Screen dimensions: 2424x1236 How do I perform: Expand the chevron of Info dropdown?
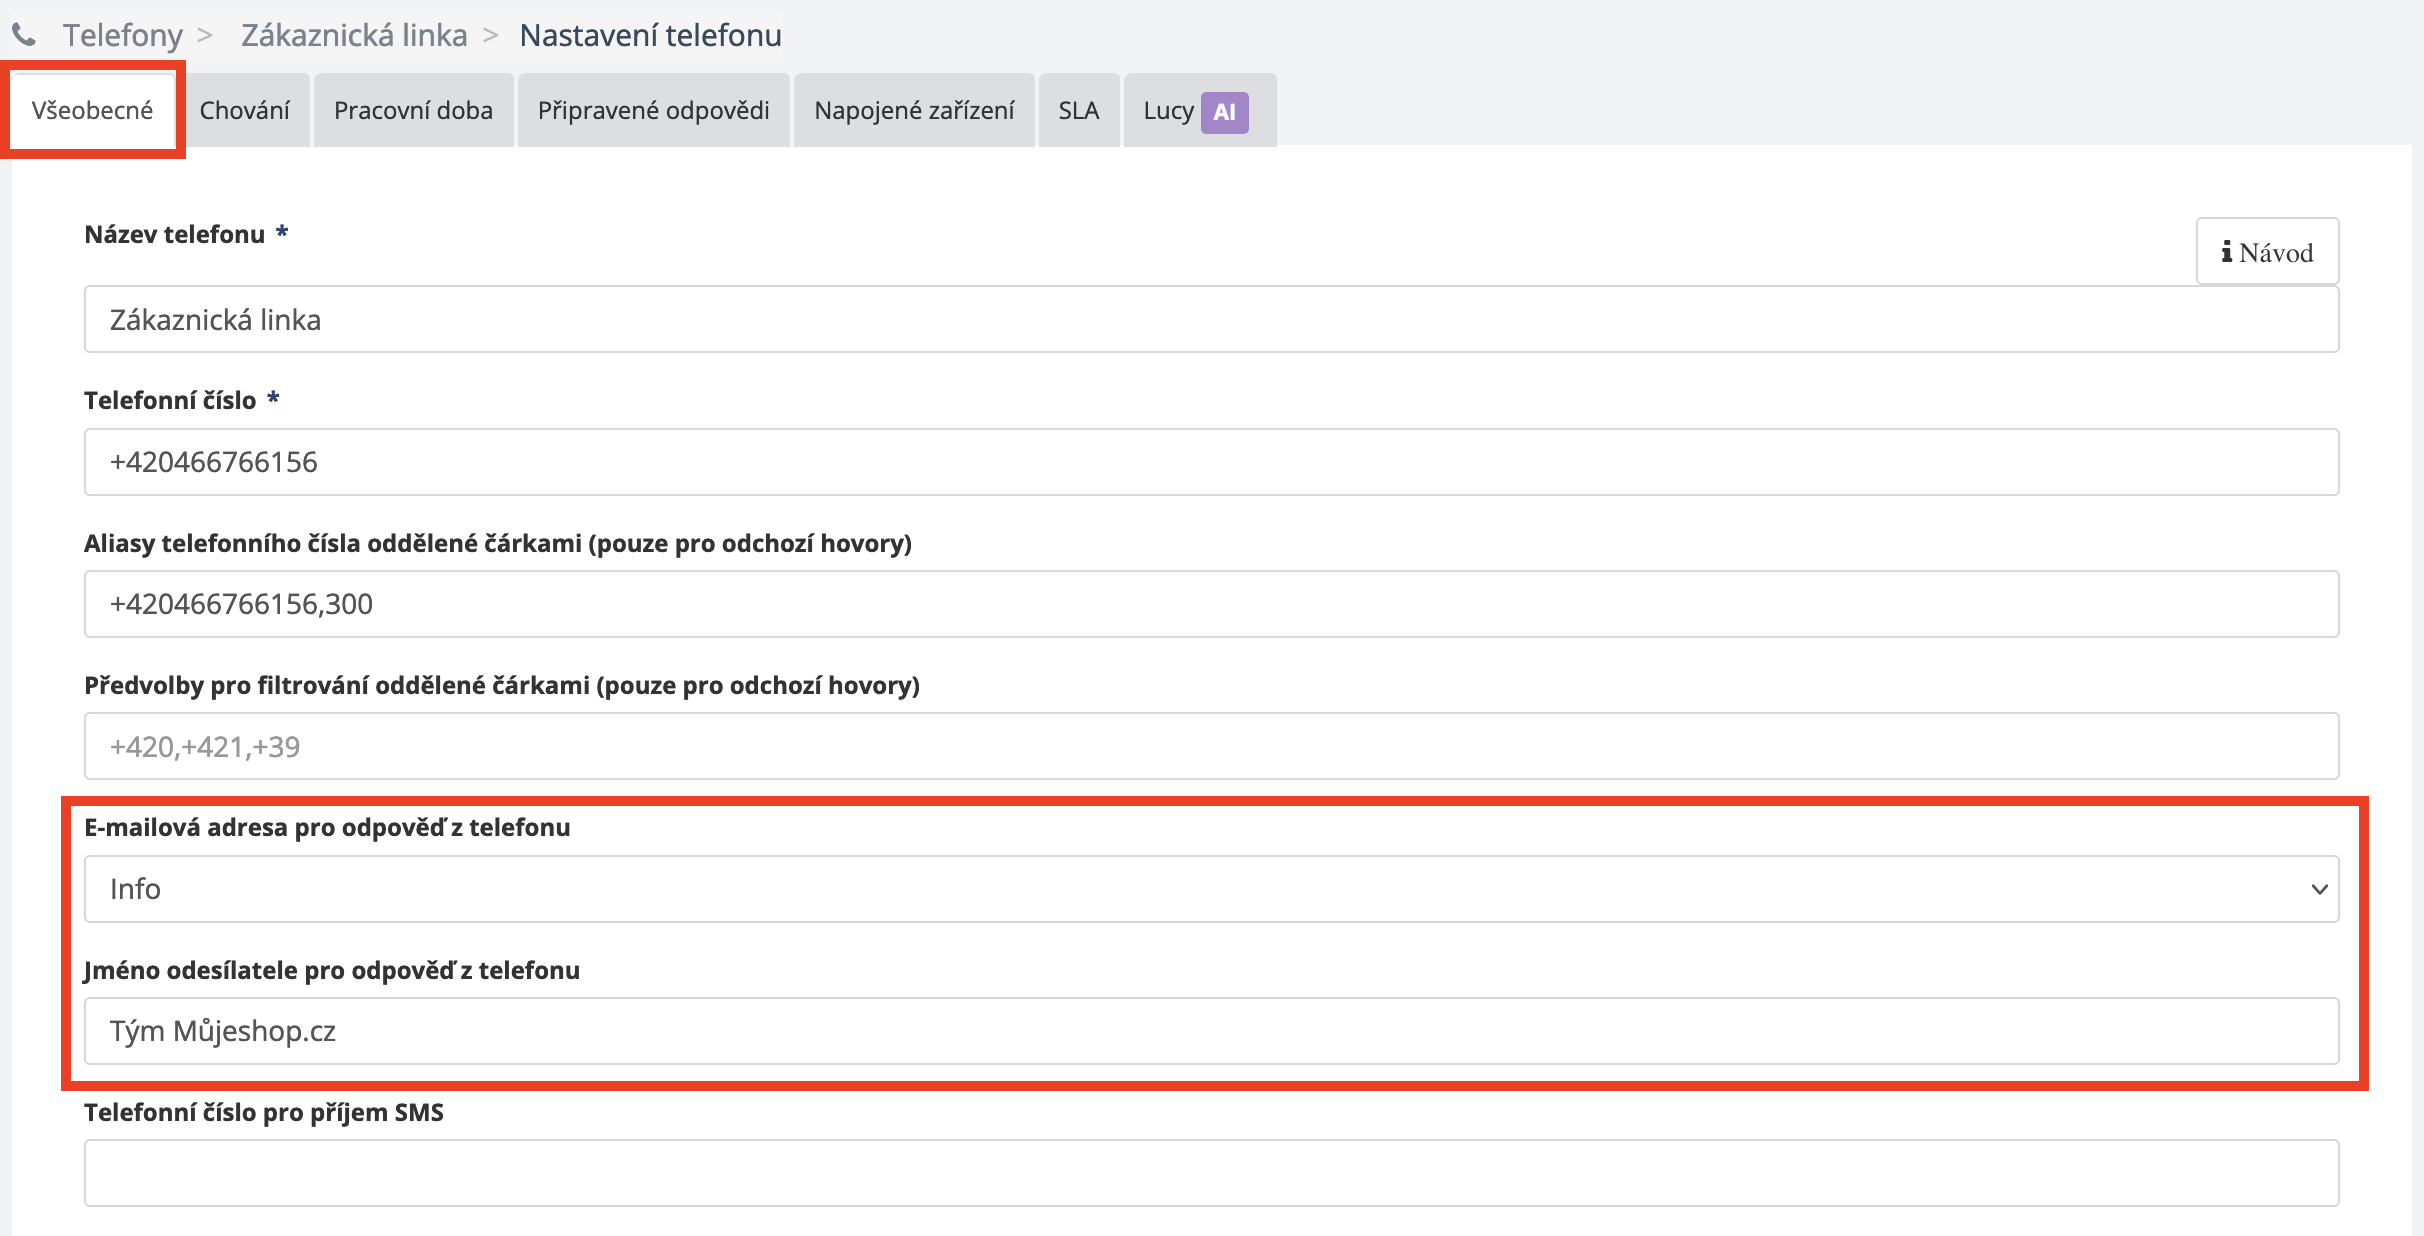coord(2319,889)
